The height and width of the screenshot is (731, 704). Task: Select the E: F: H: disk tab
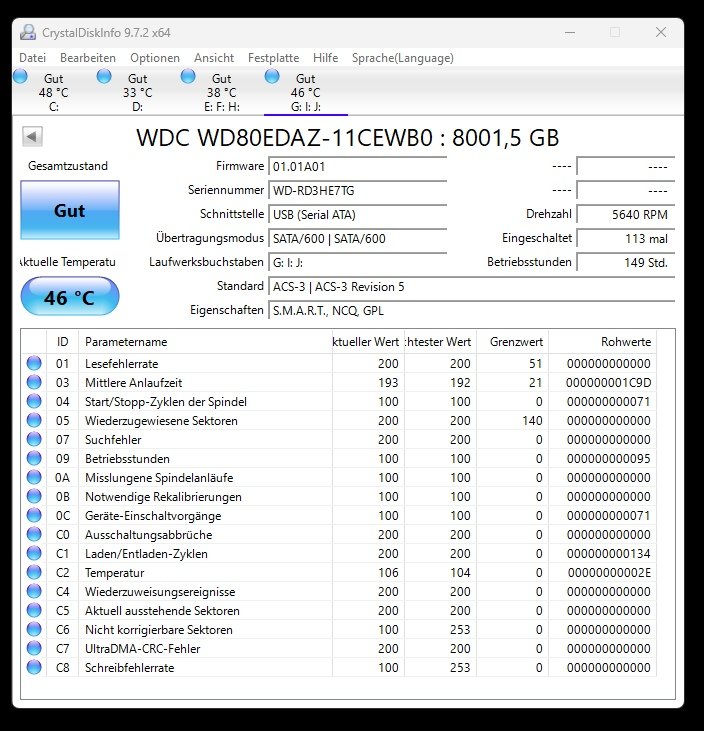coord(221,92)
